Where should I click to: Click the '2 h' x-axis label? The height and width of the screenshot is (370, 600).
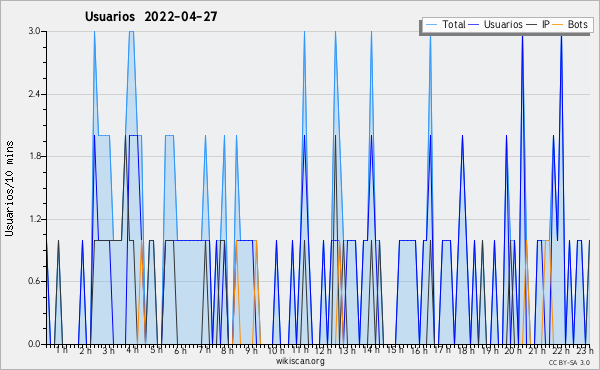pos(85,350)
